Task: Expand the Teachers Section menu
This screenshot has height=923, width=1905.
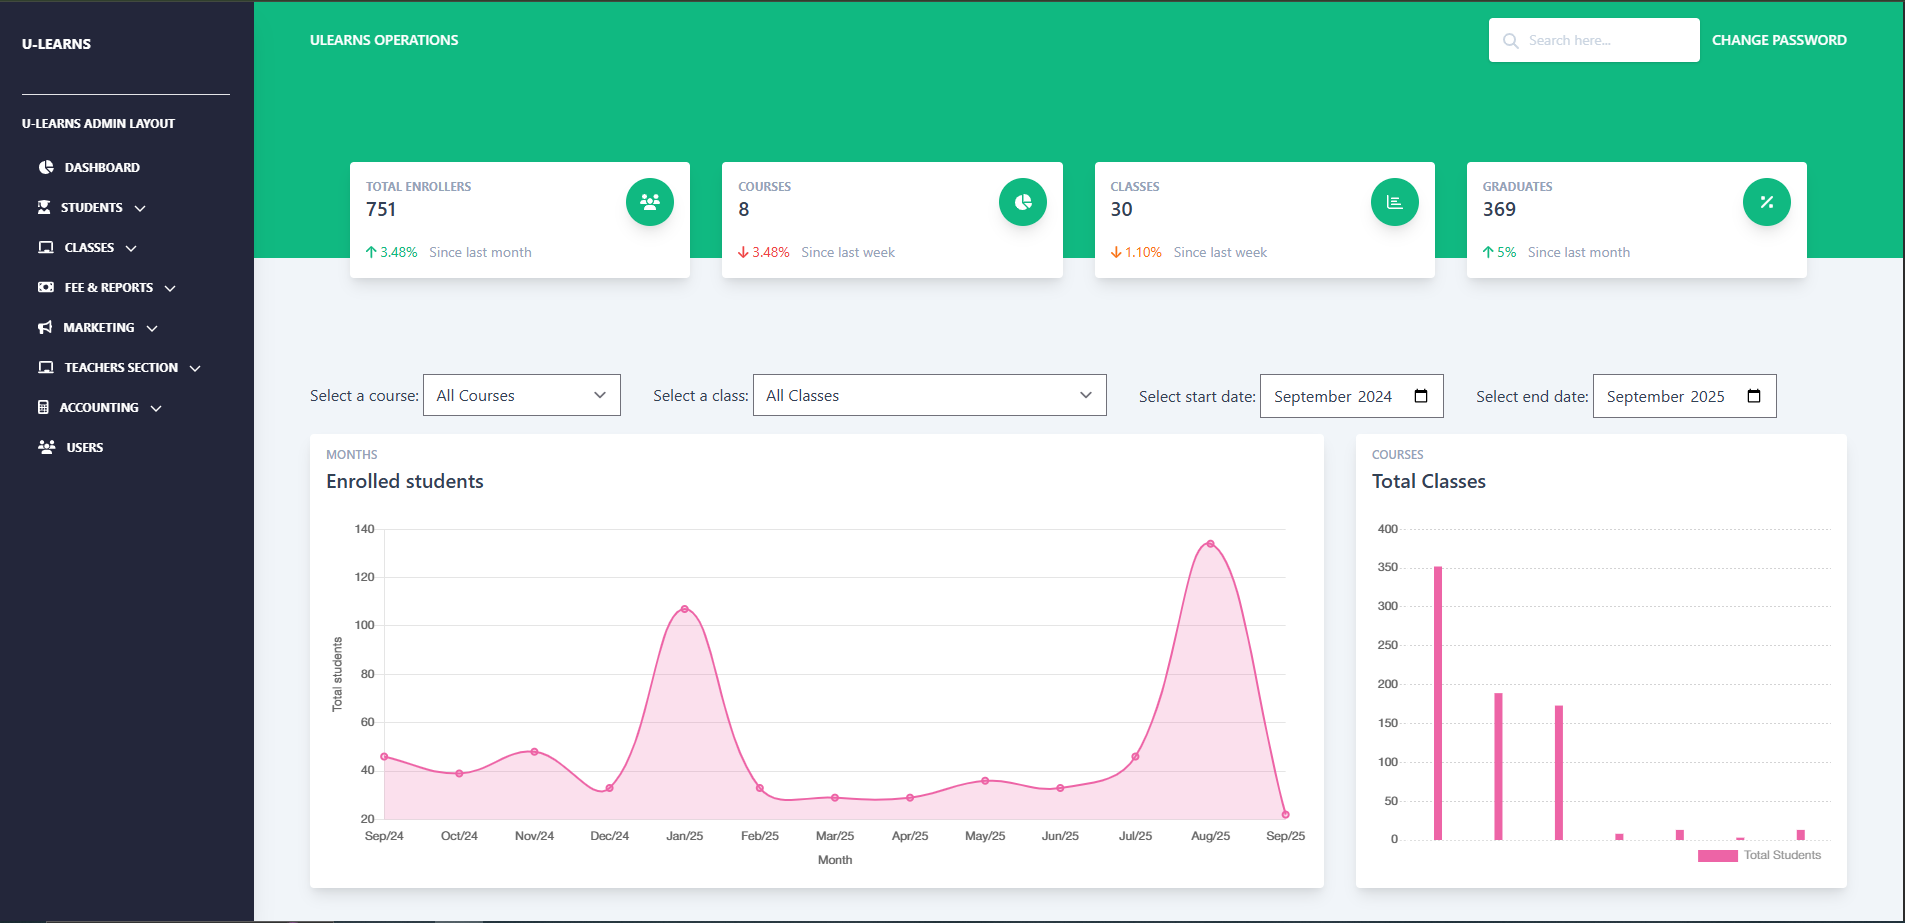Action: click(x=119, y=367)
